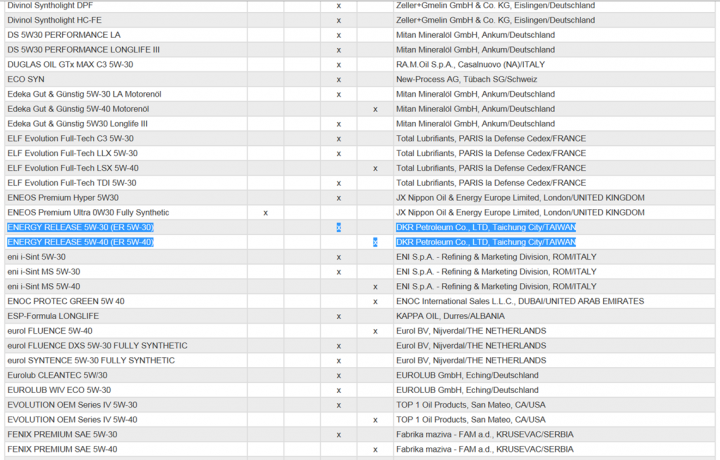This screenshot has width=720, height=460.
Task: Click New-Process AG, Tübach SG/Schweiz
Action: [x=467, y=79]
